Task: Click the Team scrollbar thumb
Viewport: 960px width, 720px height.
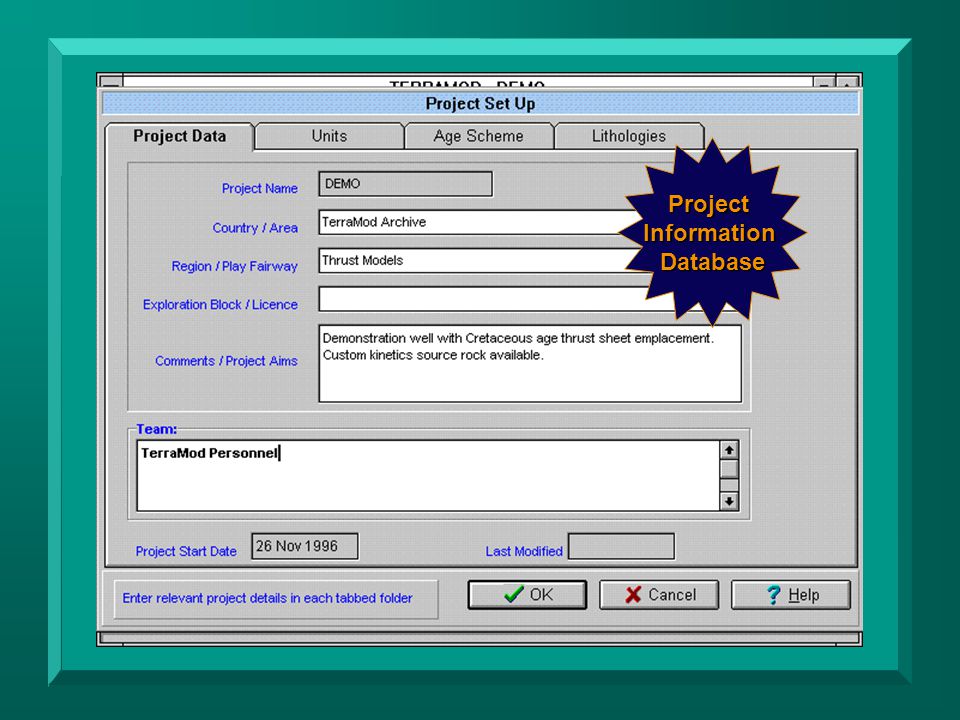Action: 729,469
